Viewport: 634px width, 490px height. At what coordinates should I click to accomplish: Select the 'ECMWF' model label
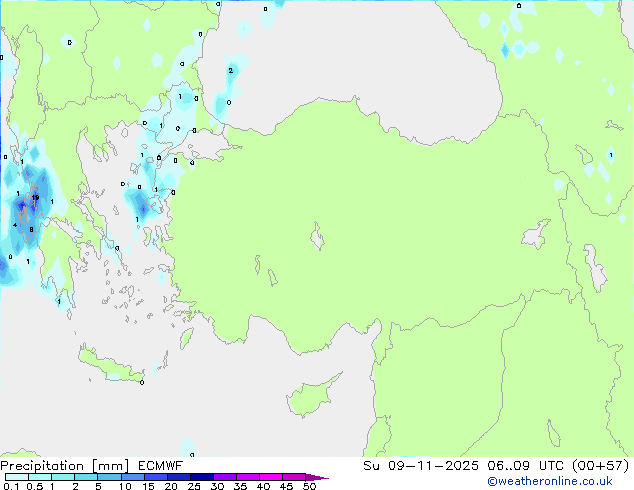pyautogui.click(x=160, y=466)
